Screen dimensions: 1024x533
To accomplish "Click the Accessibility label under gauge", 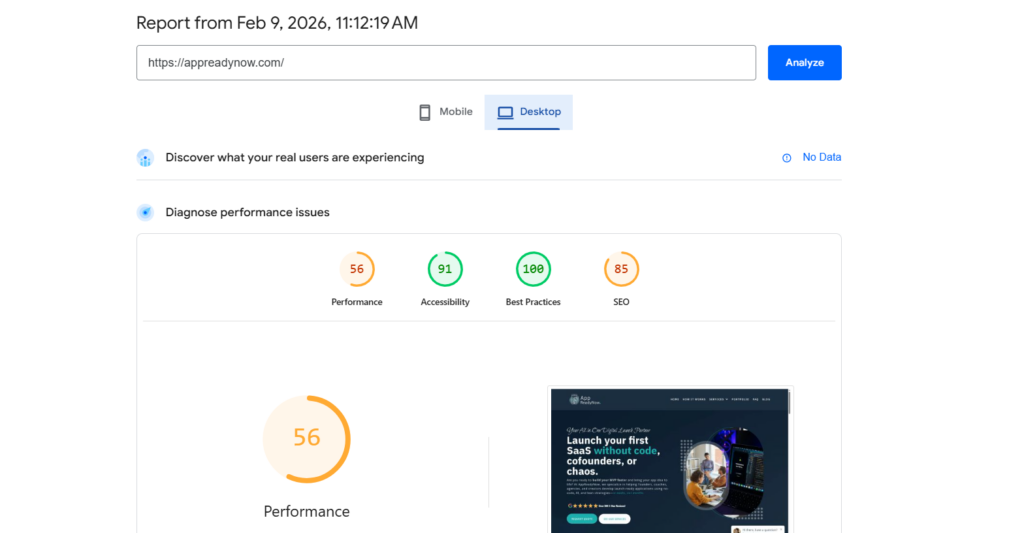I will [445, 302].
